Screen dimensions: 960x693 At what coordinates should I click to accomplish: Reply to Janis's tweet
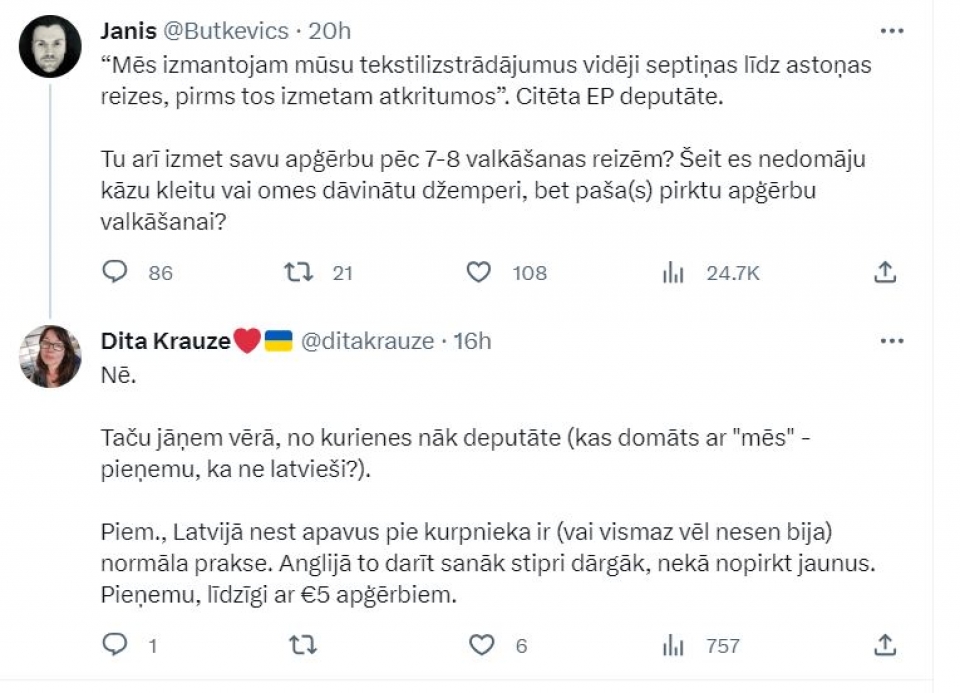pos(114,272)
